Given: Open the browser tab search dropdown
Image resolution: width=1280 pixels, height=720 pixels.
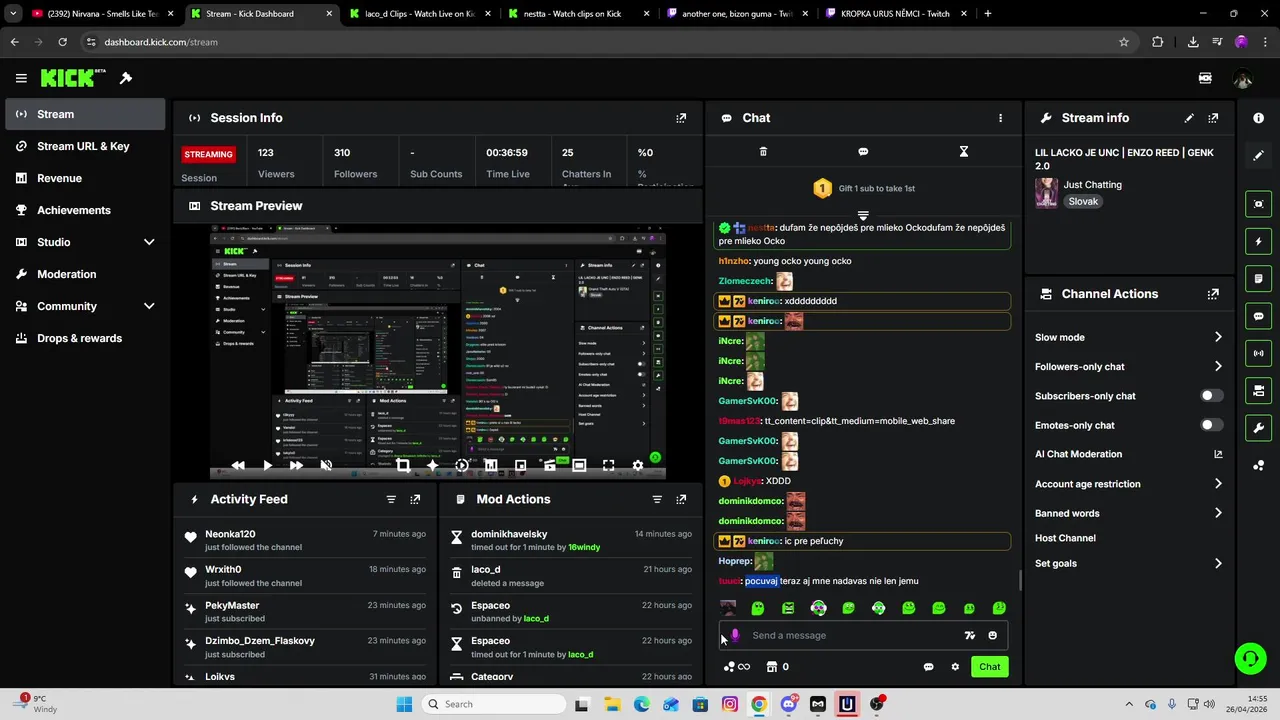Looking at the screenshot, I should pos(14,14).
